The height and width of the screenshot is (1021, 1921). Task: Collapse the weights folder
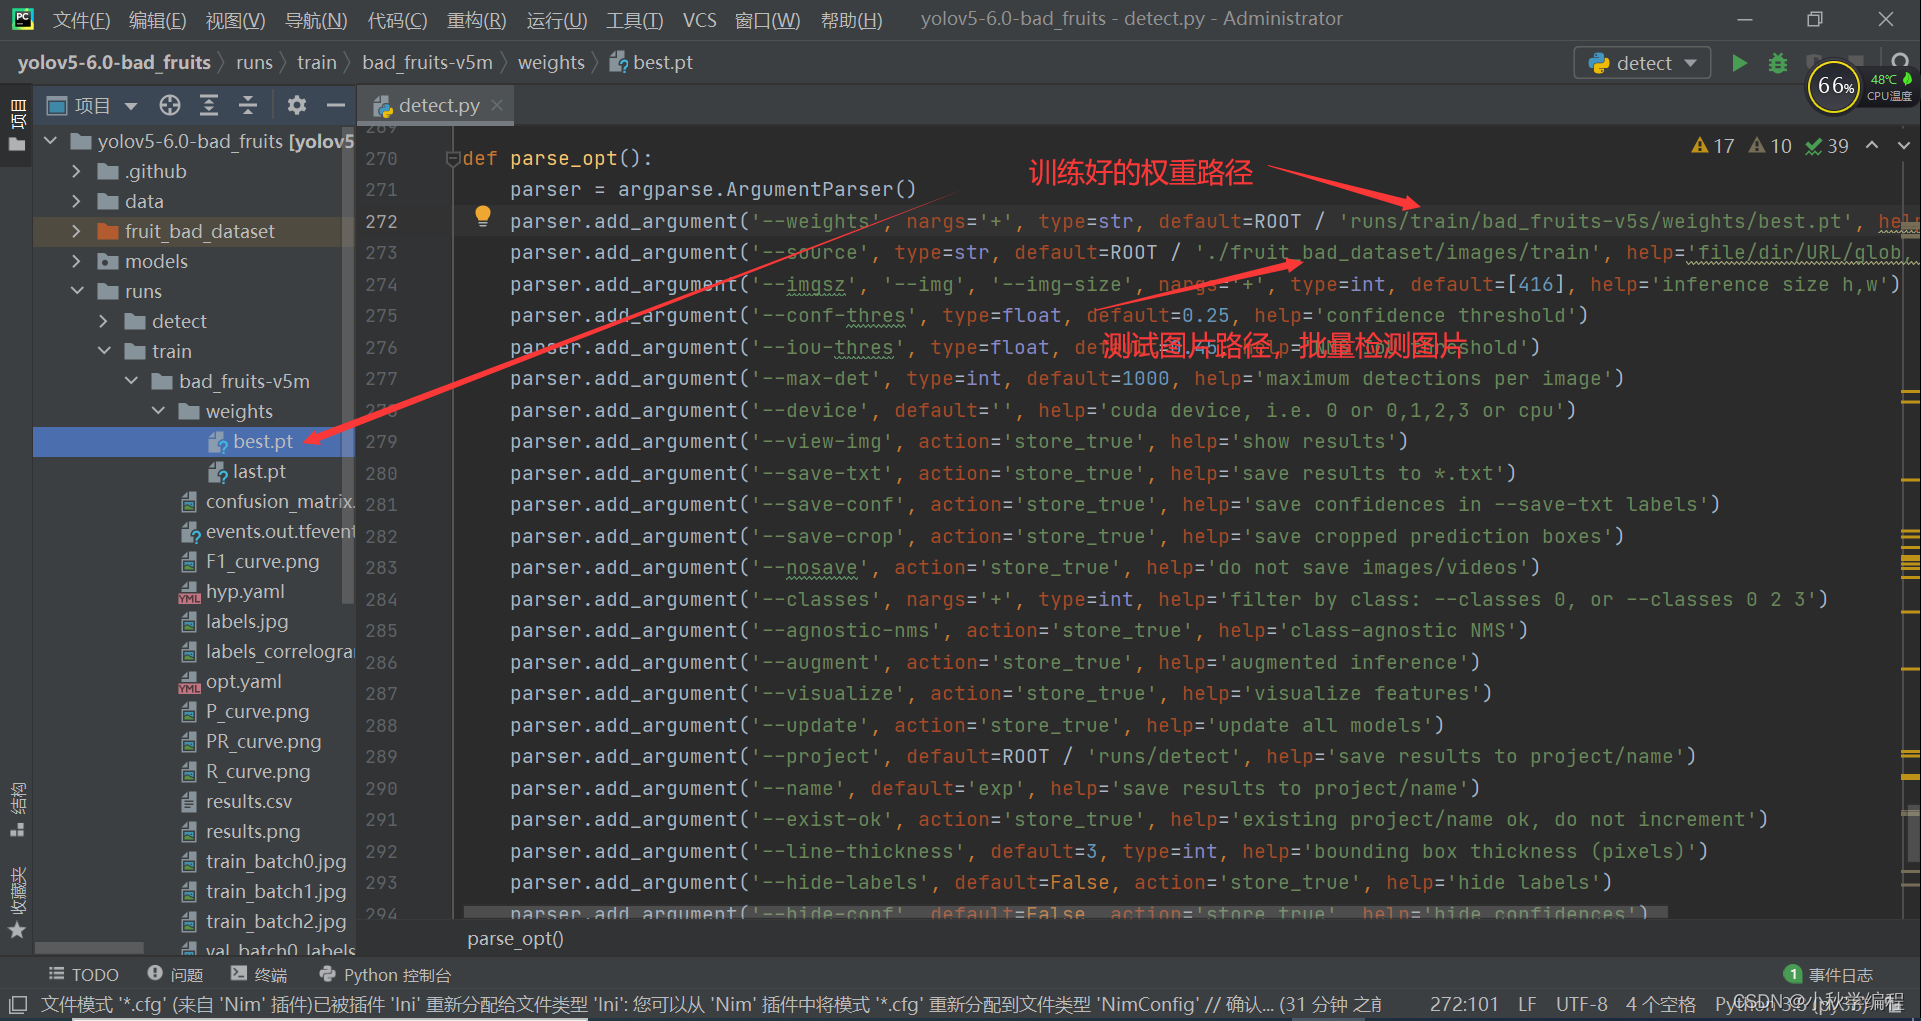pos(158,411)
